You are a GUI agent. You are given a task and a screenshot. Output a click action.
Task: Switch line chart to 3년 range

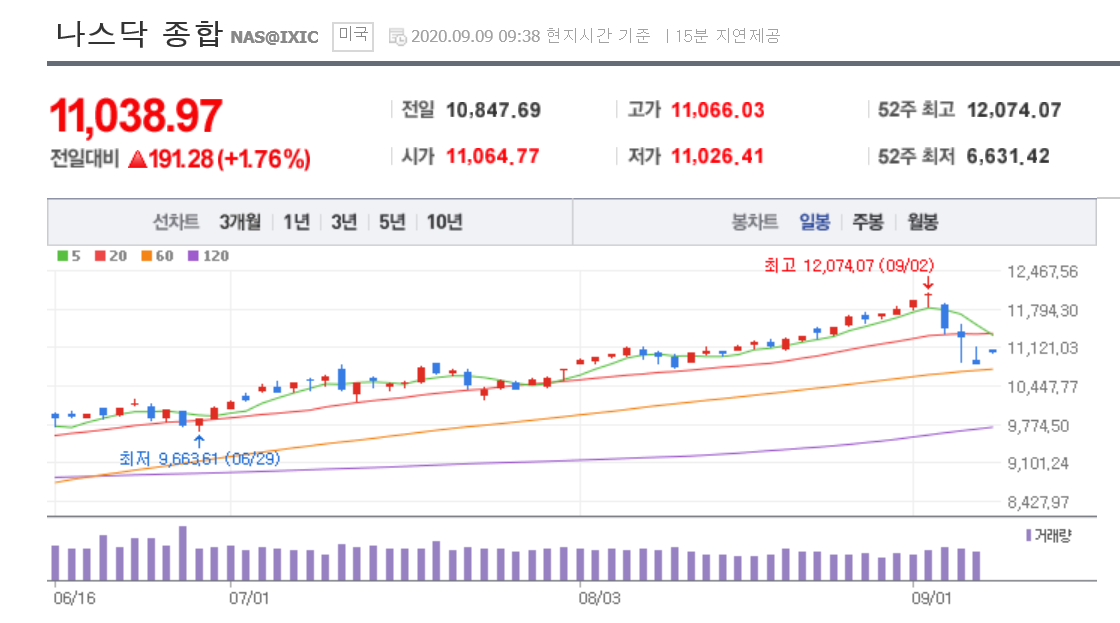[x=344, y=222]
